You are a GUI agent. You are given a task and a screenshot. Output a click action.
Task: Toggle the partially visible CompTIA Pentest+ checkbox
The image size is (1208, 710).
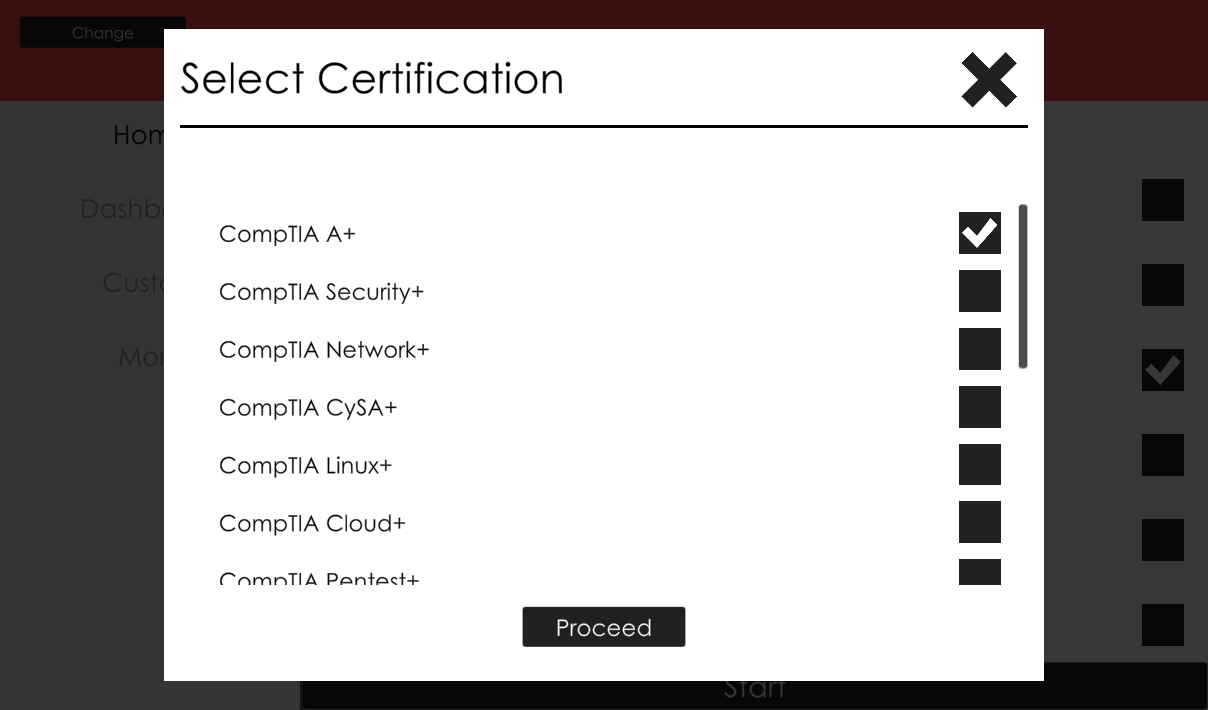(979, 572)
